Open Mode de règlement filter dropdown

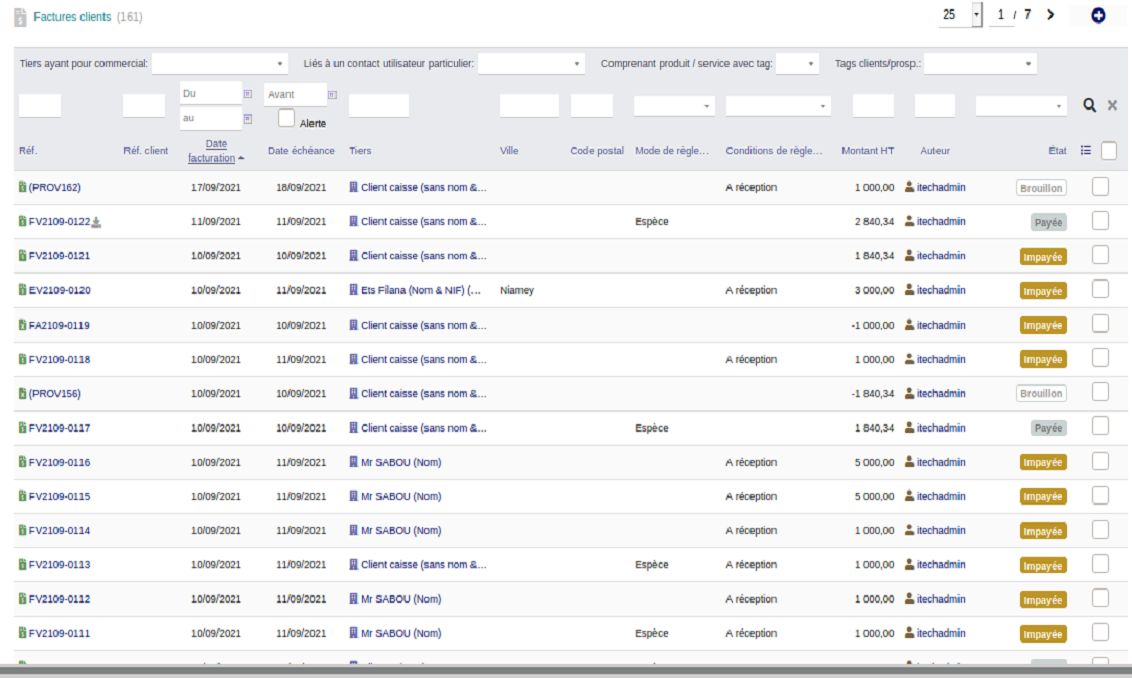674,106
